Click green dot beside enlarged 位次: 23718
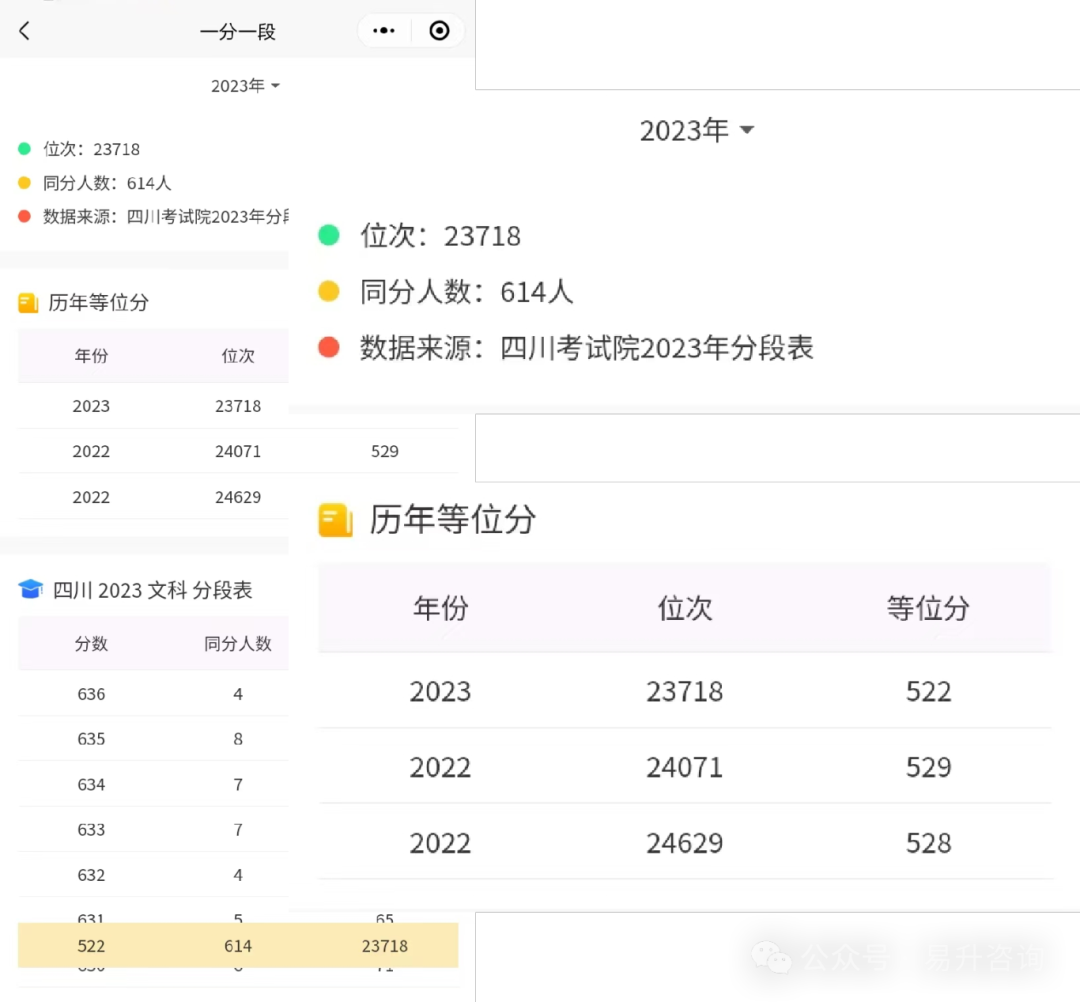1080x1002 pixels. point(329,236)
